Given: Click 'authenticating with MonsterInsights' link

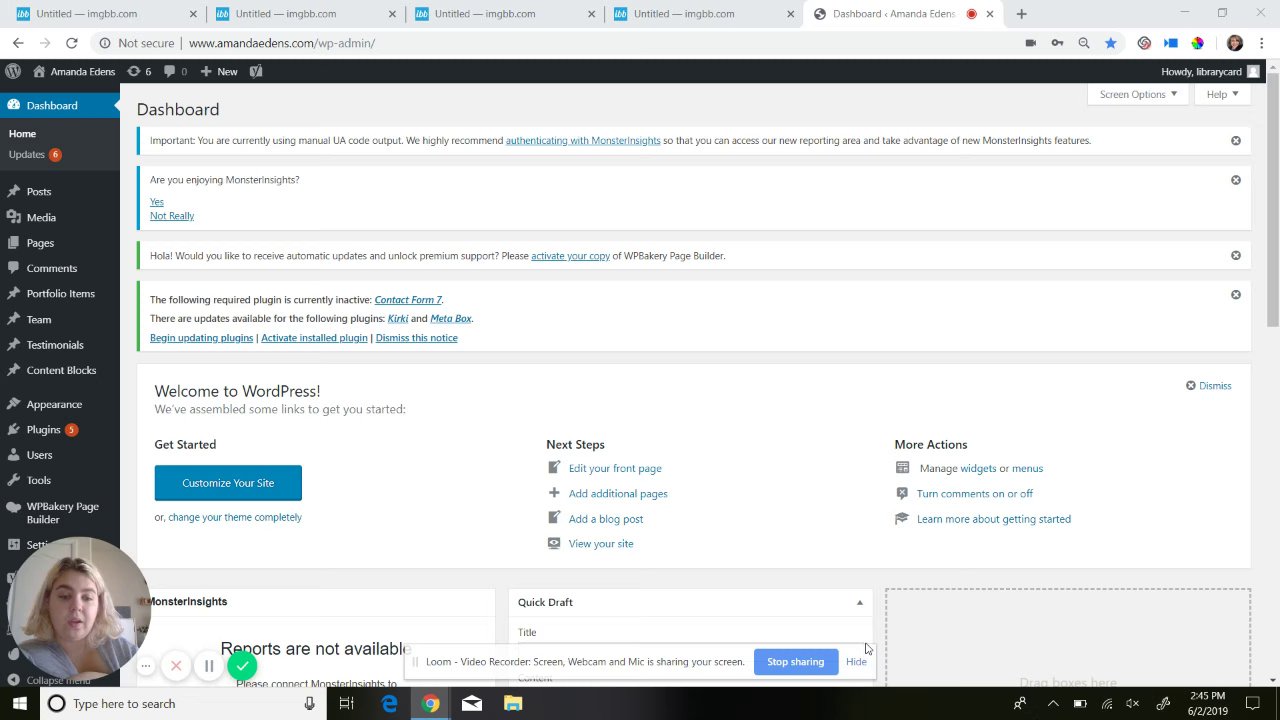Looking at the screenshot, I should coord(583,141).
